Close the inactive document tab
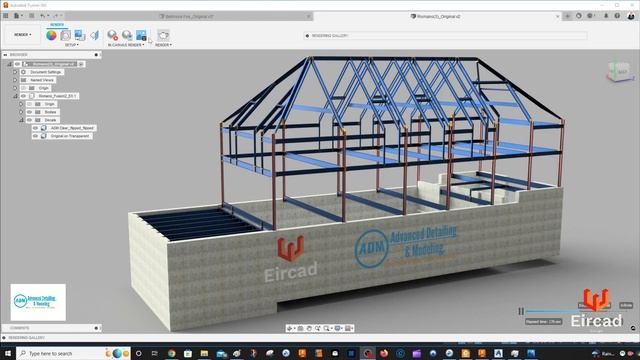 [x=309, y=16]
